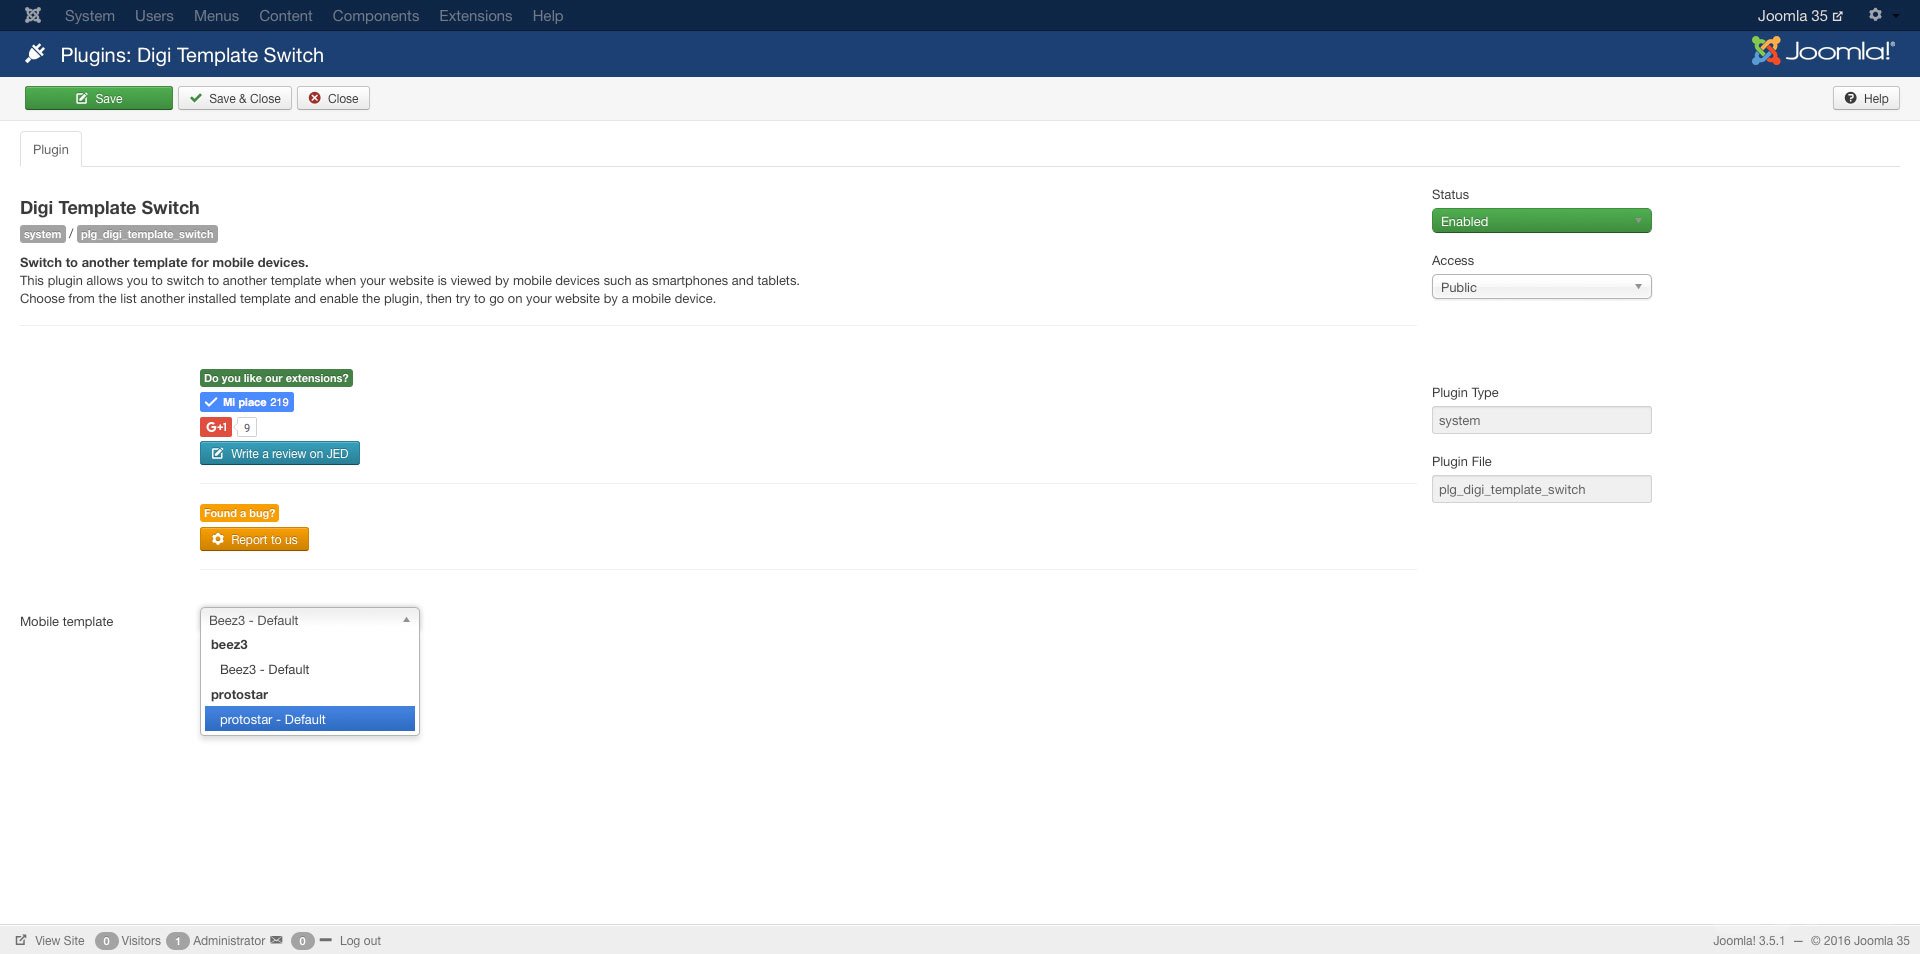Click the Joomla! logo
Image resolution: width=1920 pixels, height=954 pixels.
1823,51
